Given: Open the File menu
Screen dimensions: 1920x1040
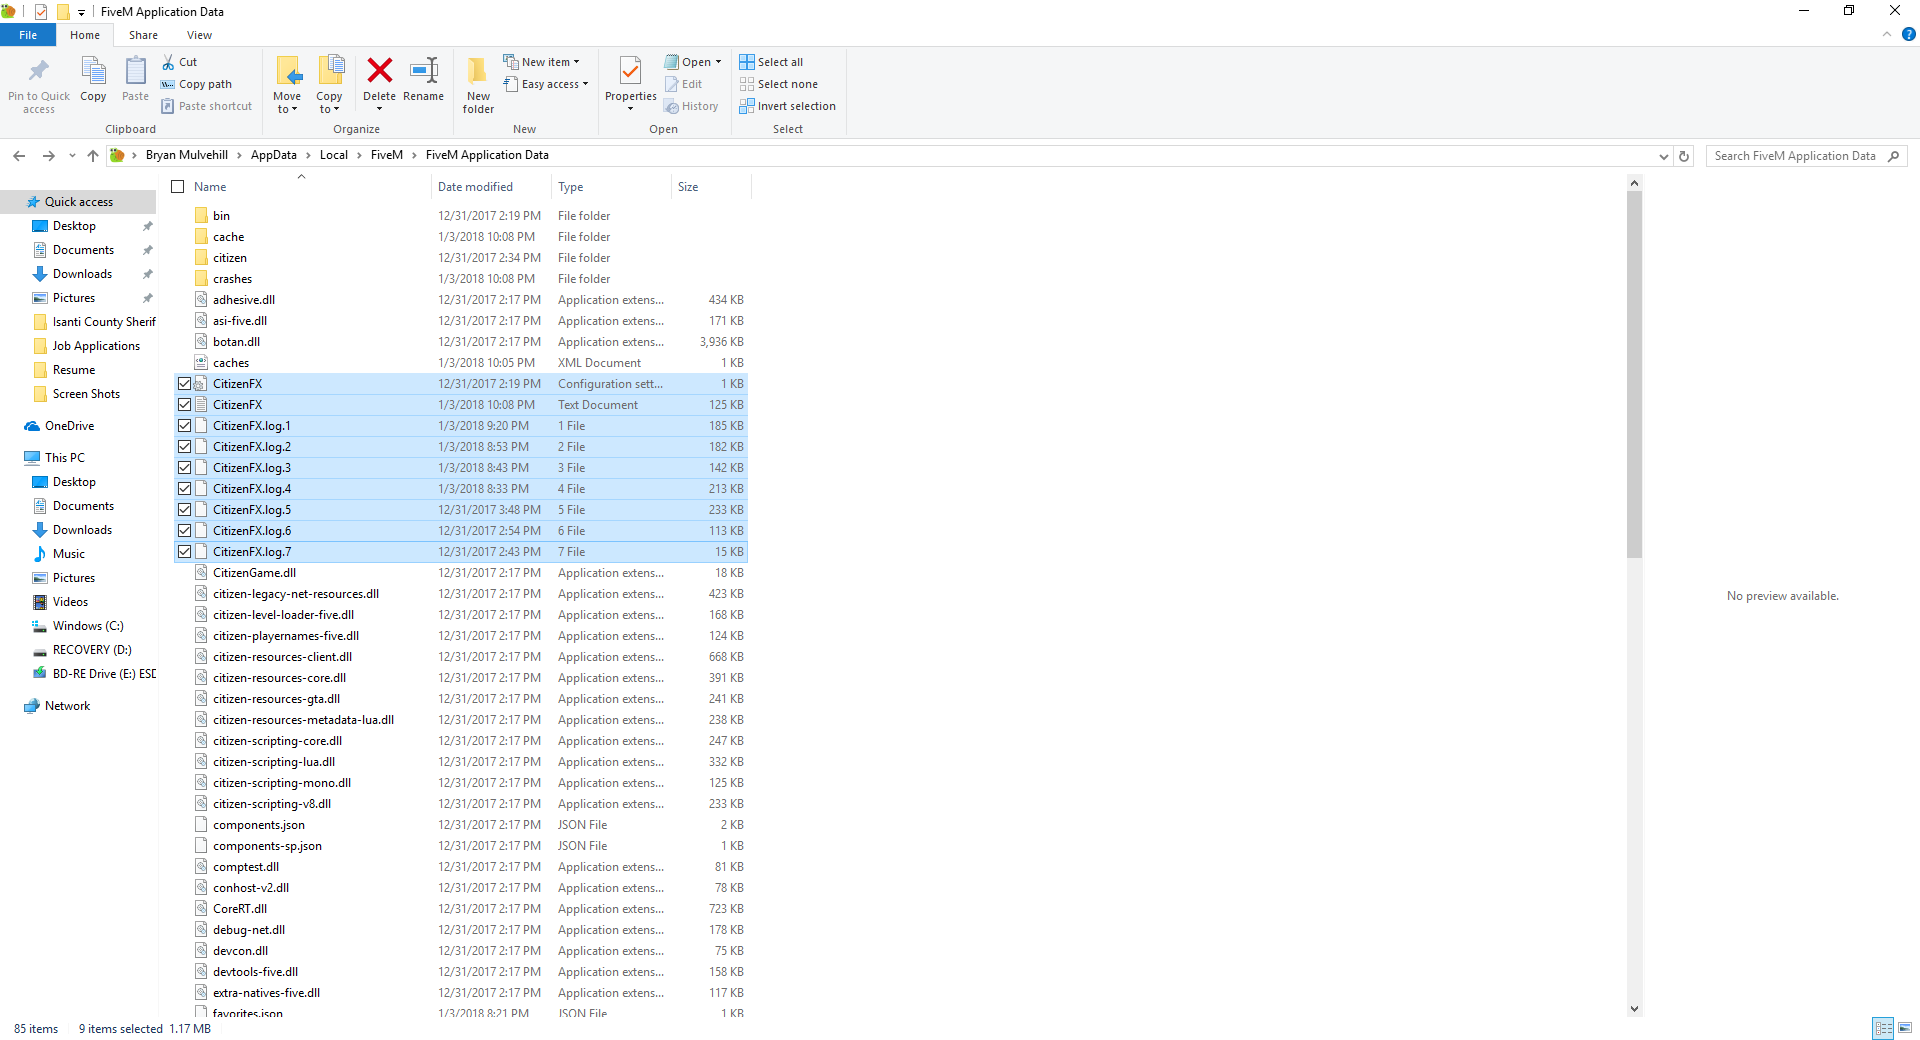Looking at the screenshot, I should point(28,35).
